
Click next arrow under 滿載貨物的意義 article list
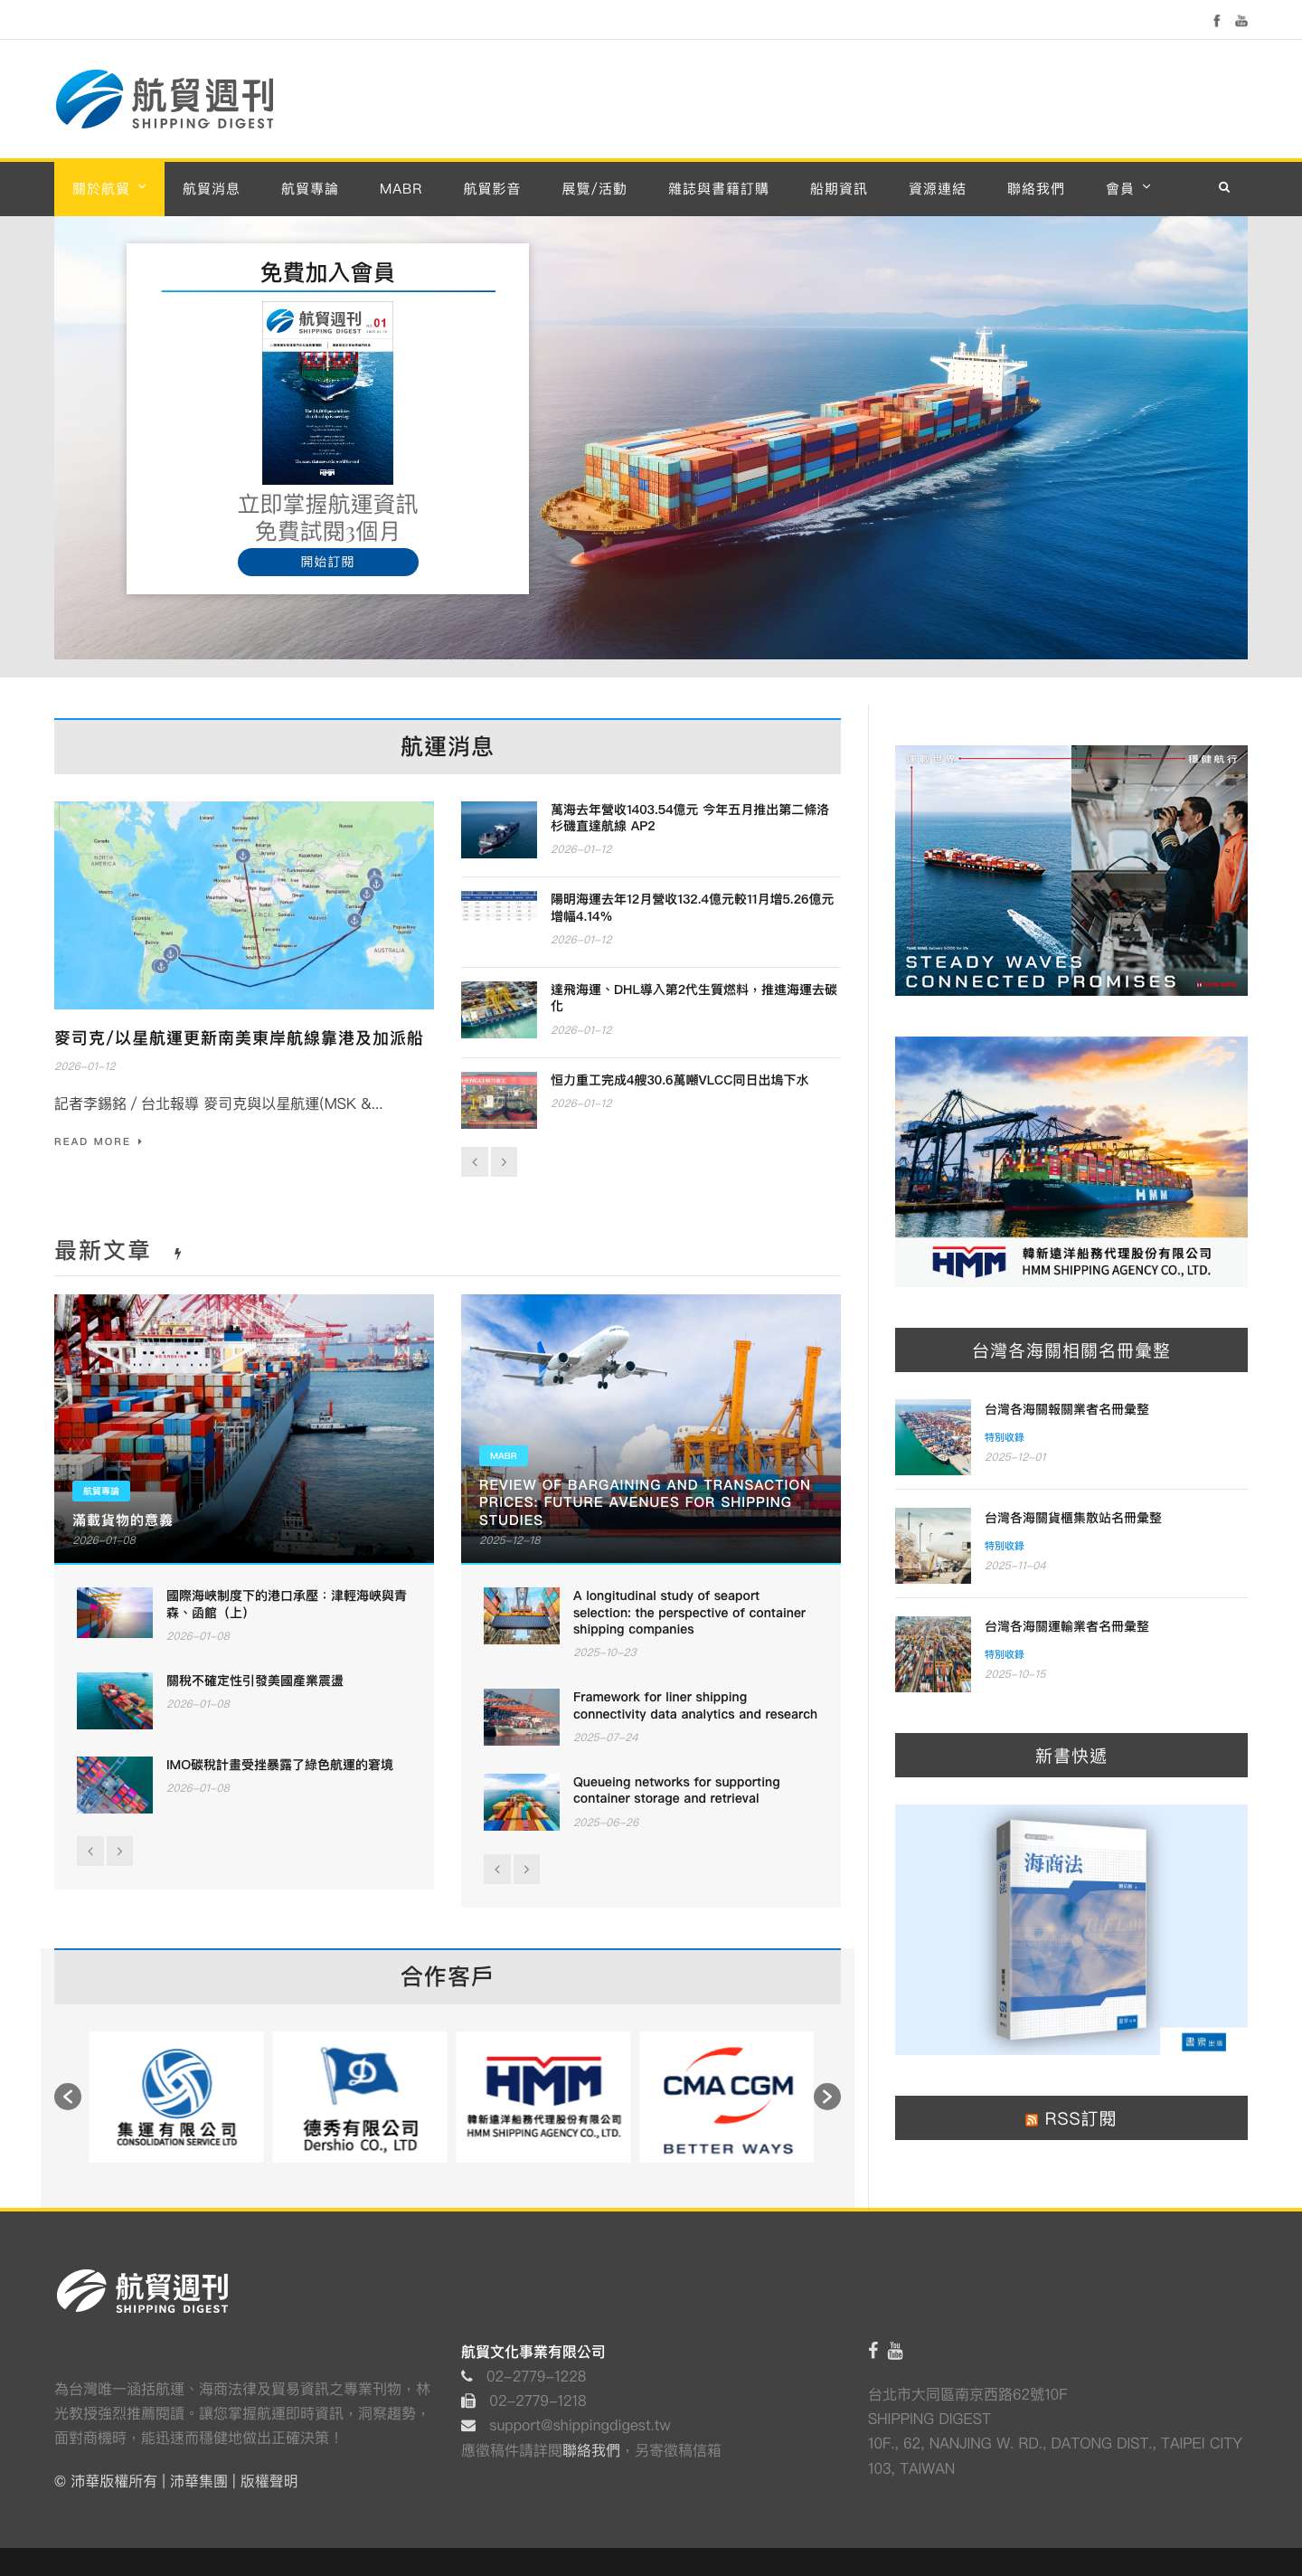(x=120, y=1851)
